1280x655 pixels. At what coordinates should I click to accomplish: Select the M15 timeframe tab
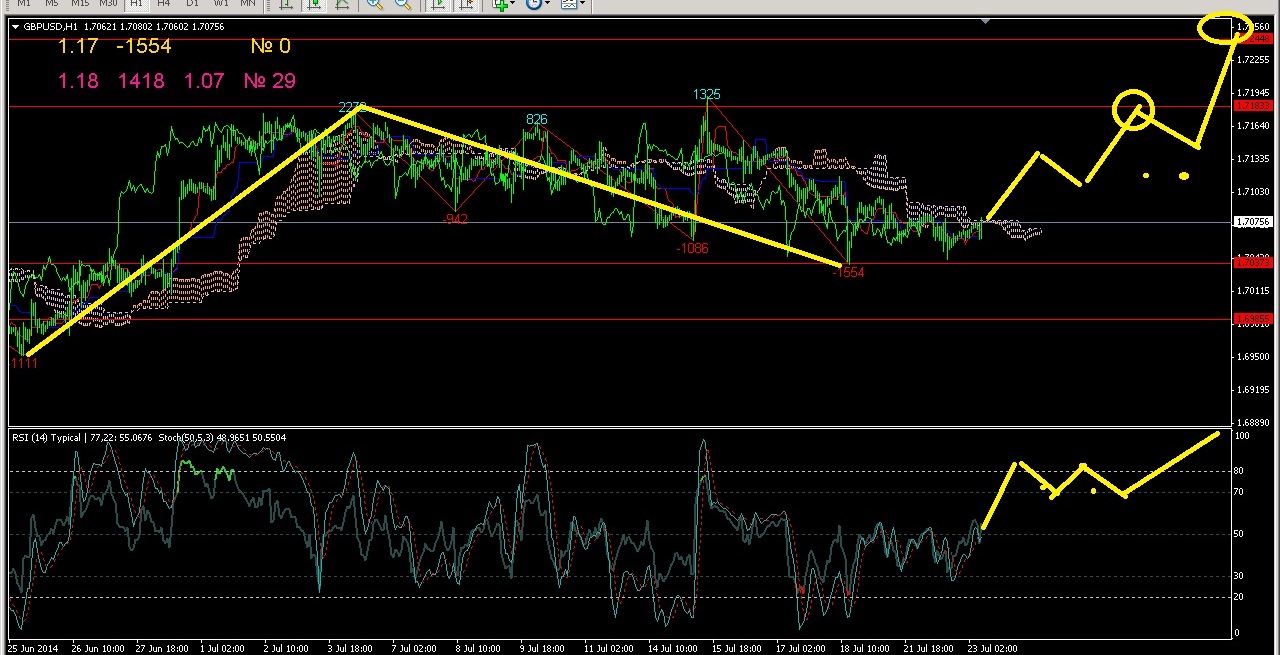coord(79,4)
